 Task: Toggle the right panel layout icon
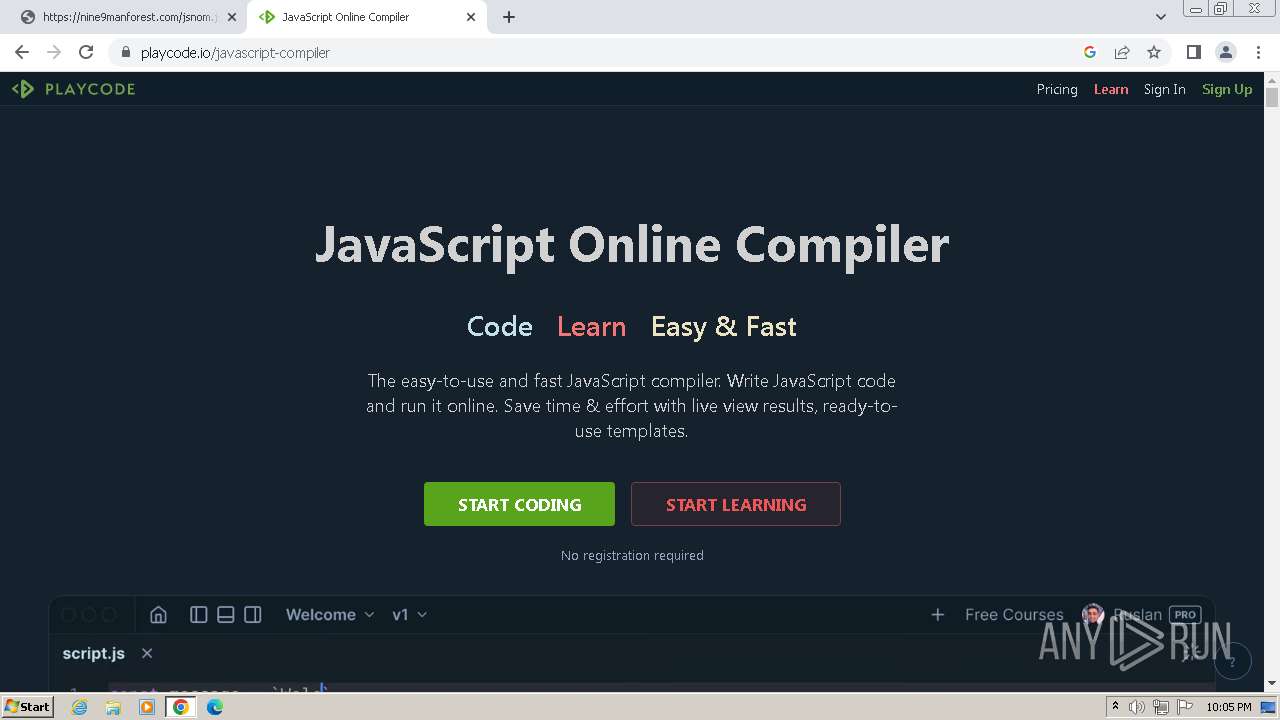(x=253, y=615)
